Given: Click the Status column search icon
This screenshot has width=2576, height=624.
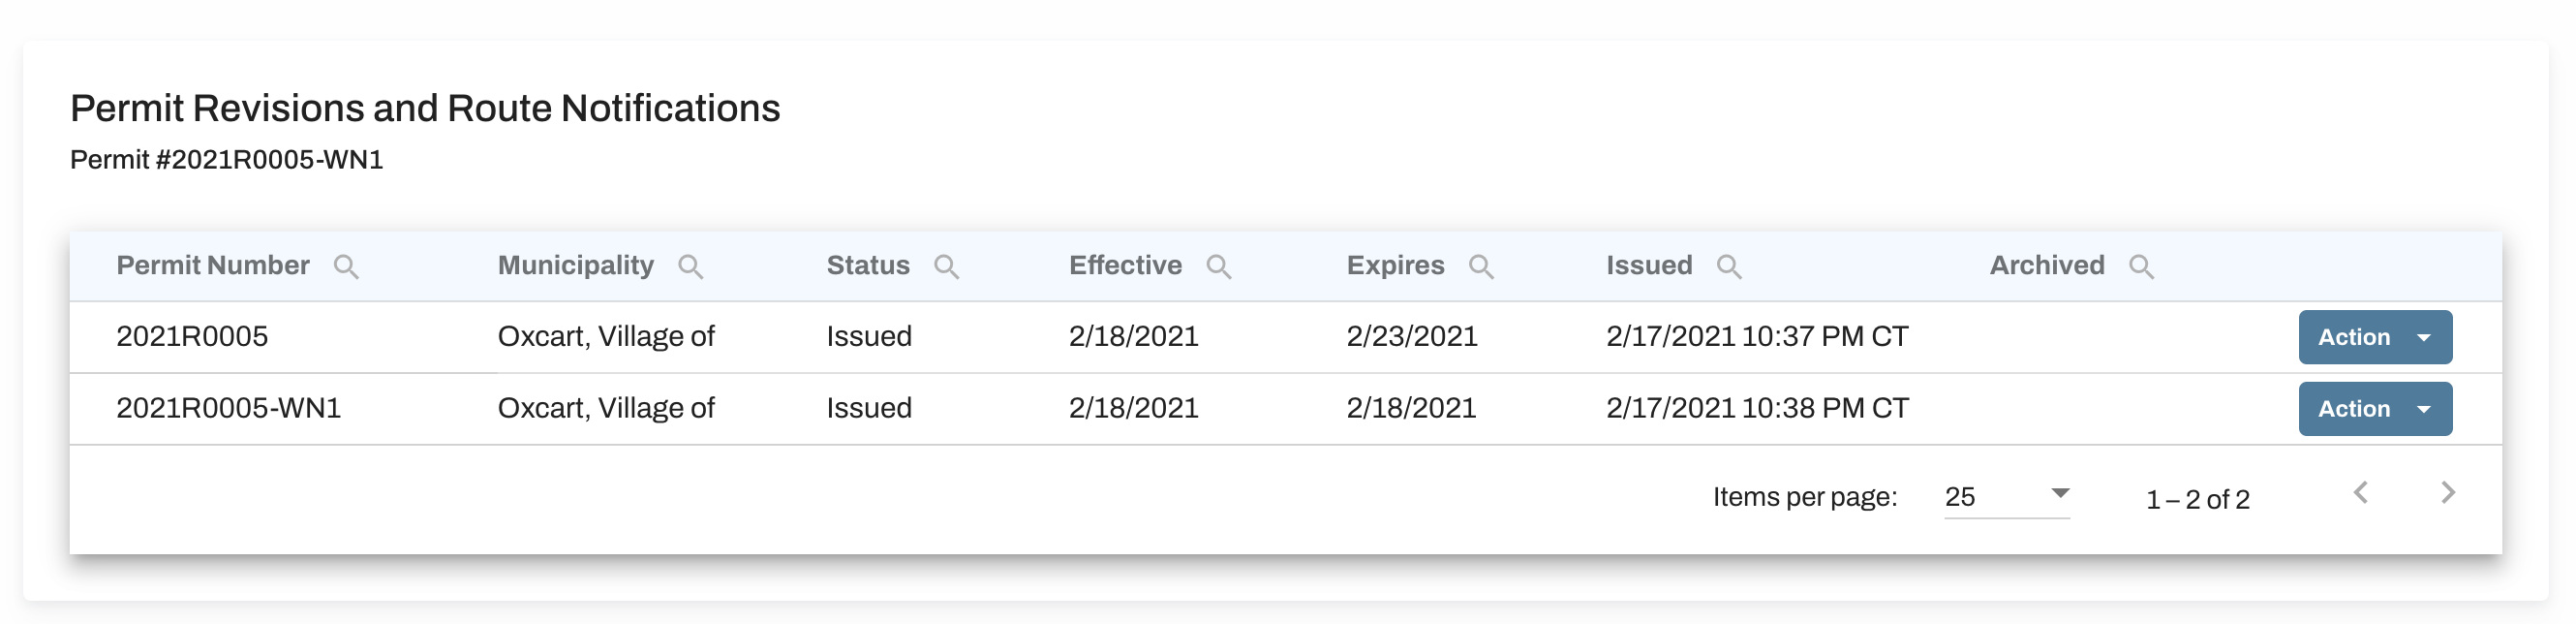Looking at the screenshot, I should [x=946, y=267].
